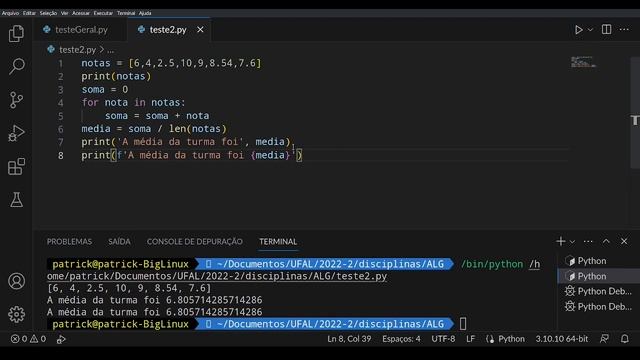Click the code minimap preview
Image resolution: width=640 pixels, height=360 pixels.
click(x=583, y=62)
